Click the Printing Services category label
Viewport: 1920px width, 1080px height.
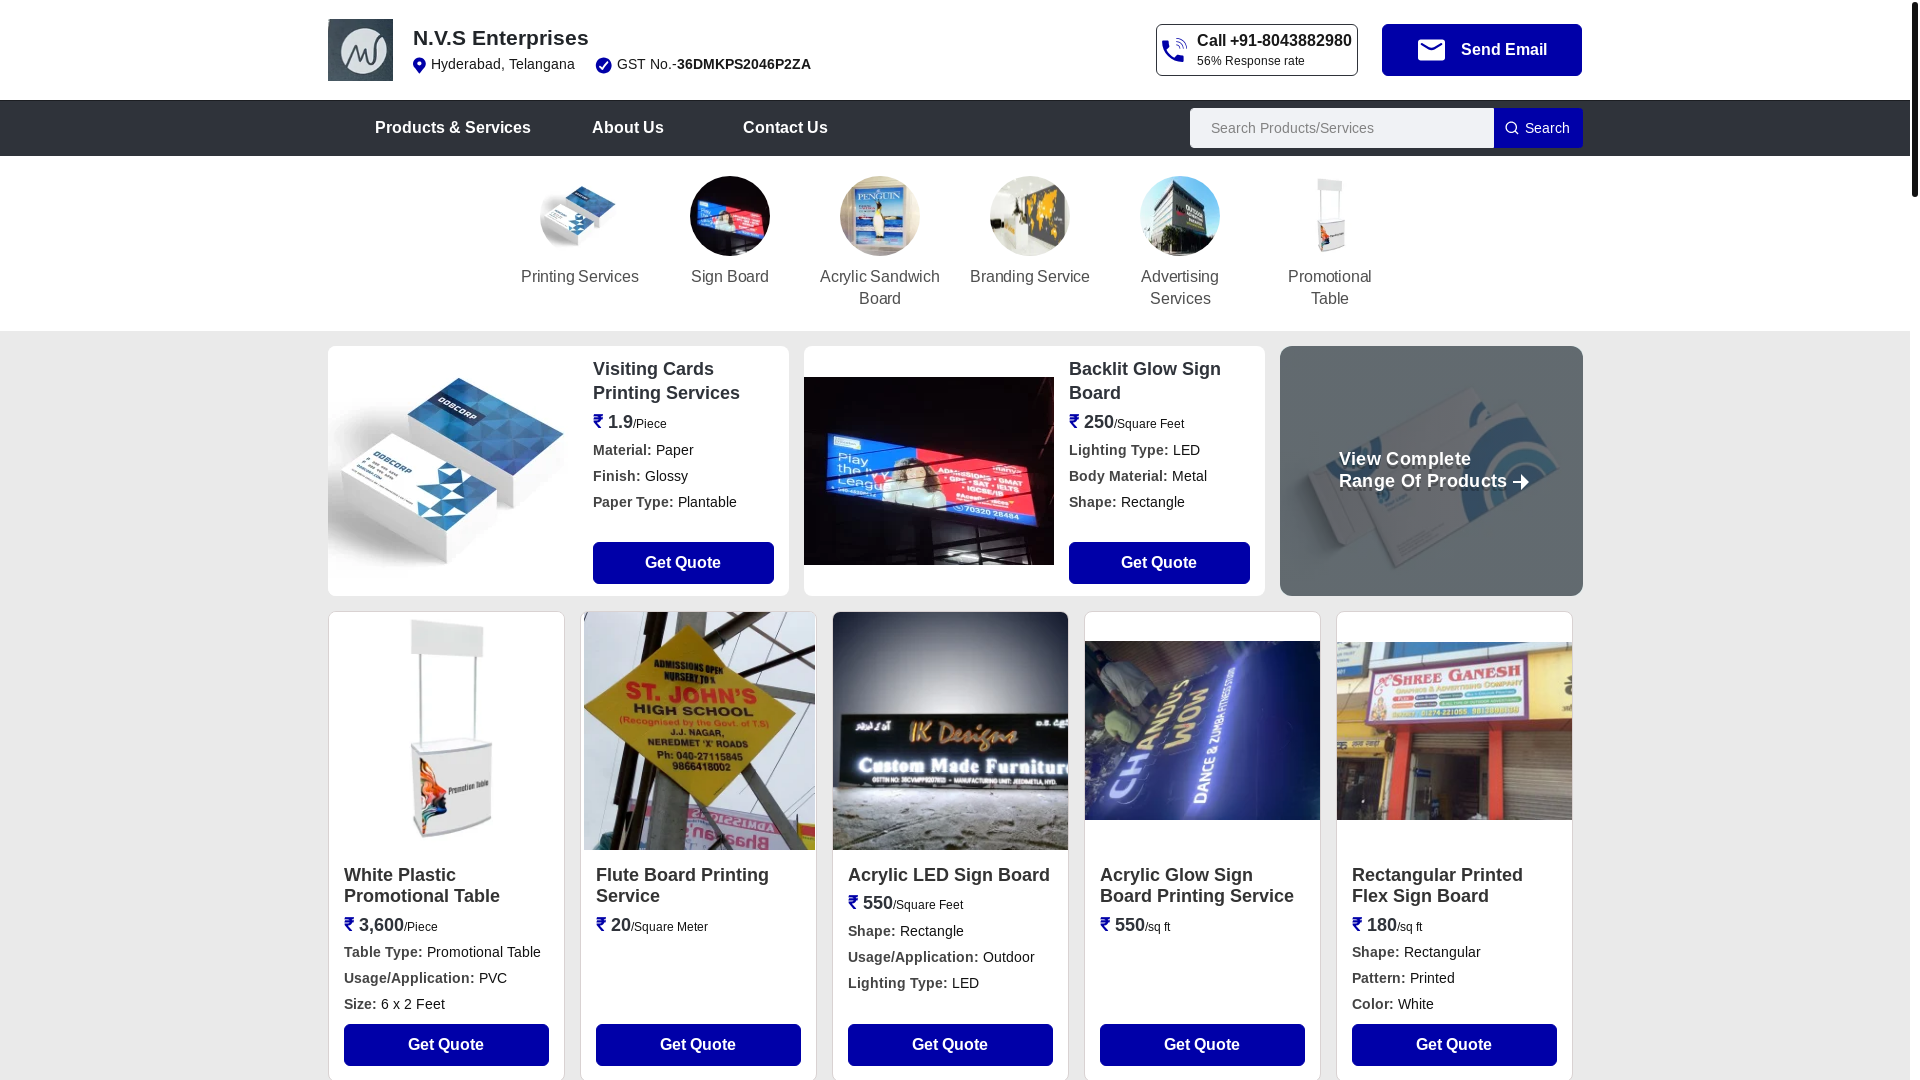(x=580, y=277)
